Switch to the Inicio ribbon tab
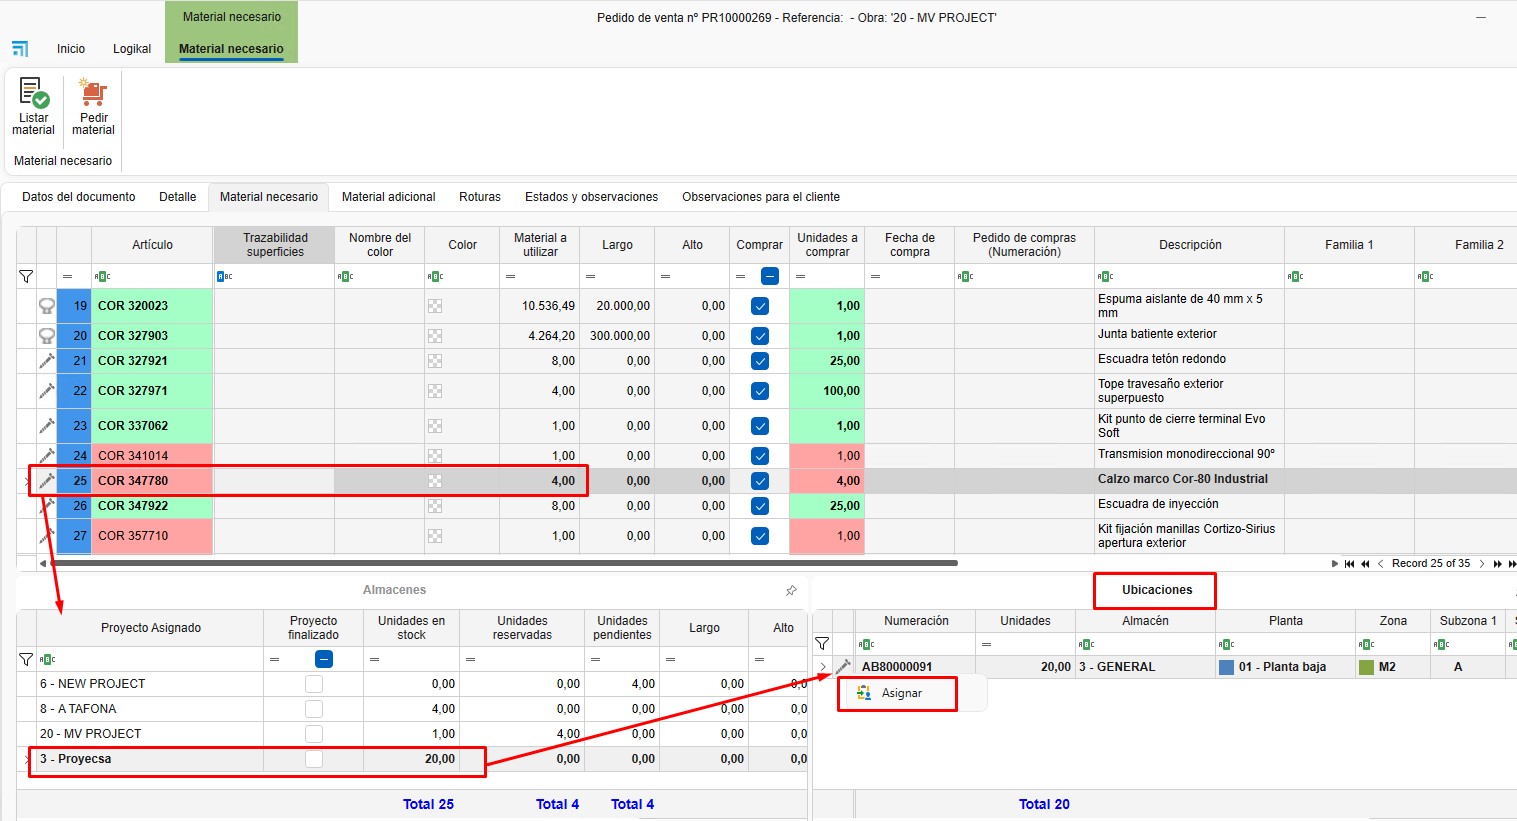Image resolution: width=1517 pixels, height=821 pixels. [71, 48]
